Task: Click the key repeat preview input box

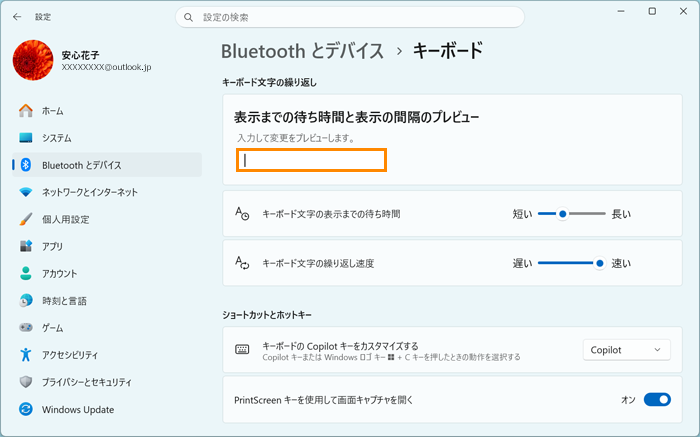Action: click(x=311, y=160)
